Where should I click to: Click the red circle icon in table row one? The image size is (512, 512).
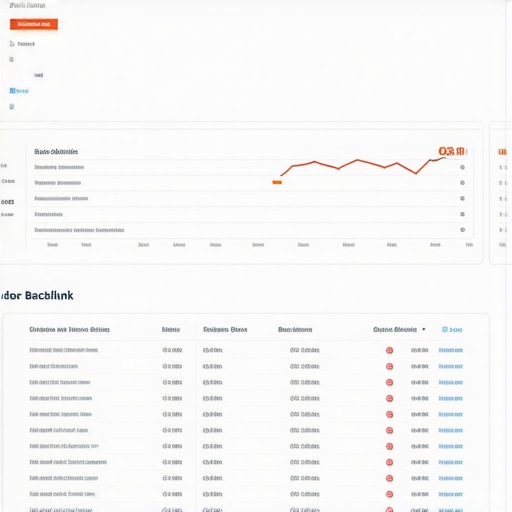tap(389, 350)
